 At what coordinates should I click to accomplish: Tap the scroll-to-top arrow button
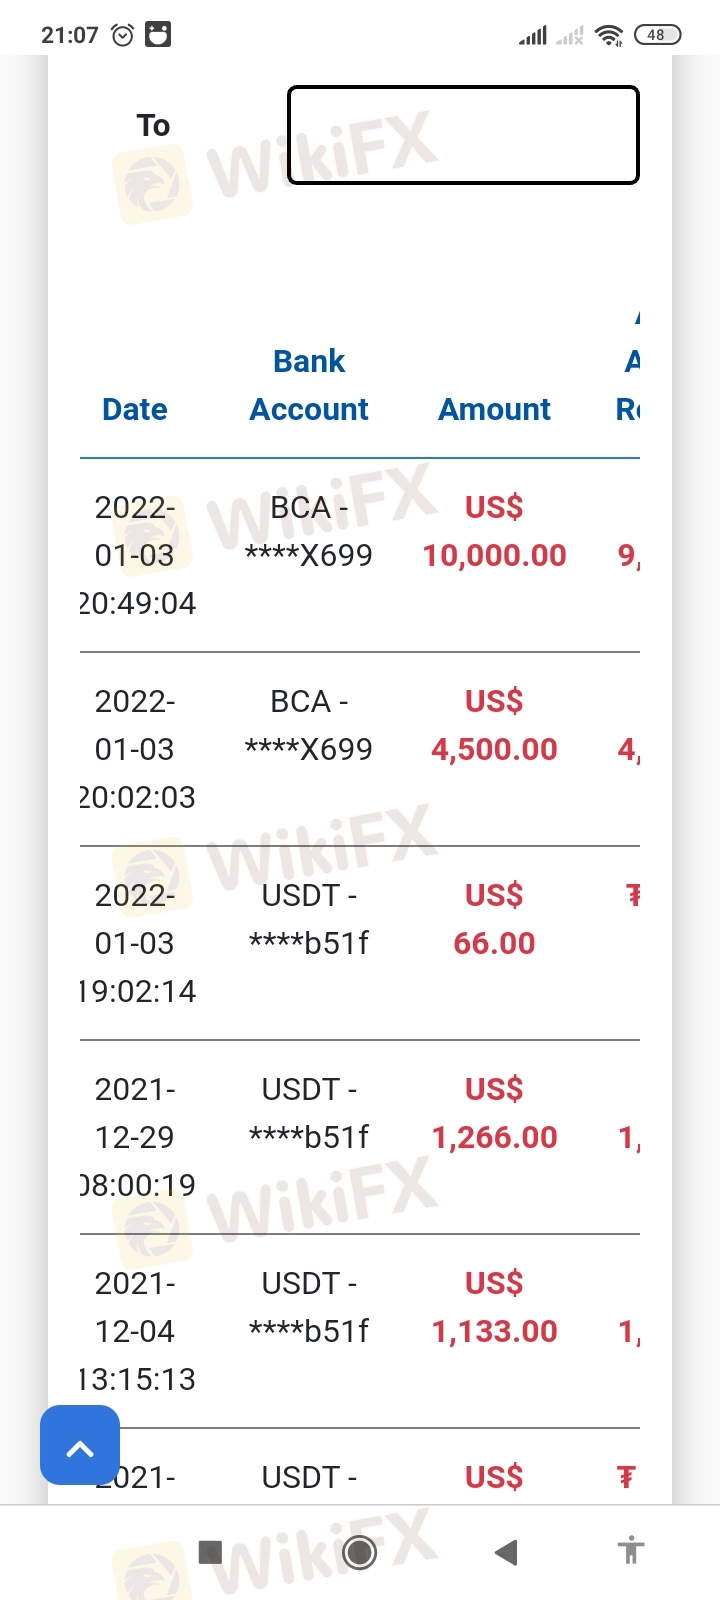(x=80, y=1445)
